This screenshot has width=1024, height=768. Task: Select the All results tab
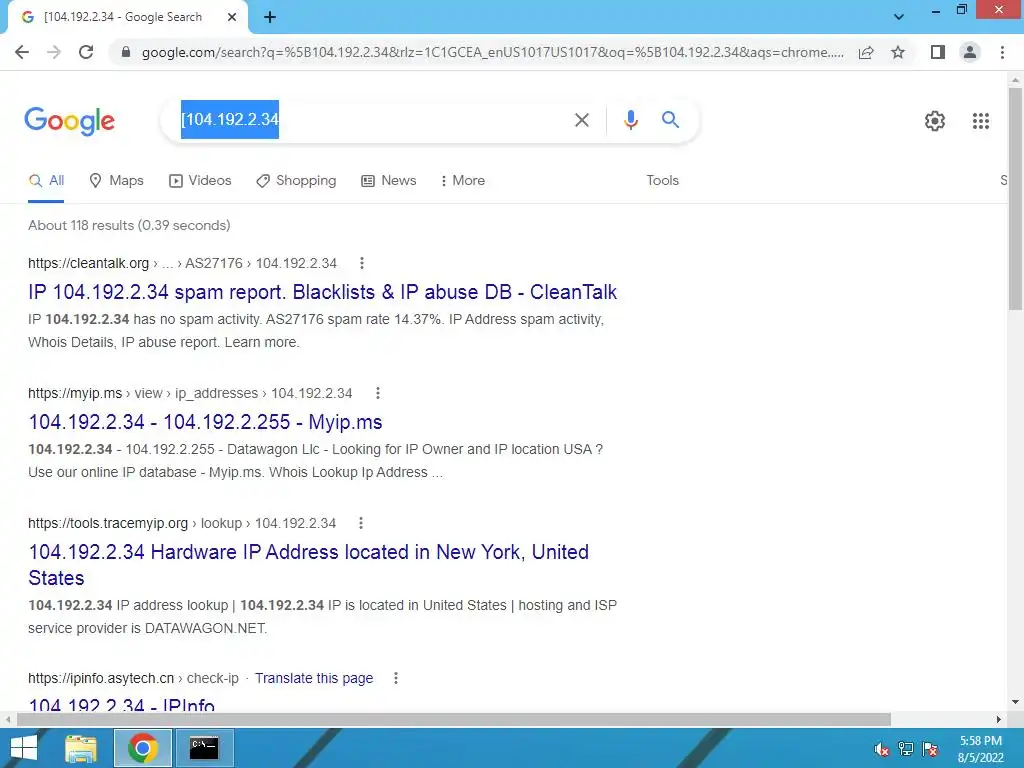pos(46,180)
